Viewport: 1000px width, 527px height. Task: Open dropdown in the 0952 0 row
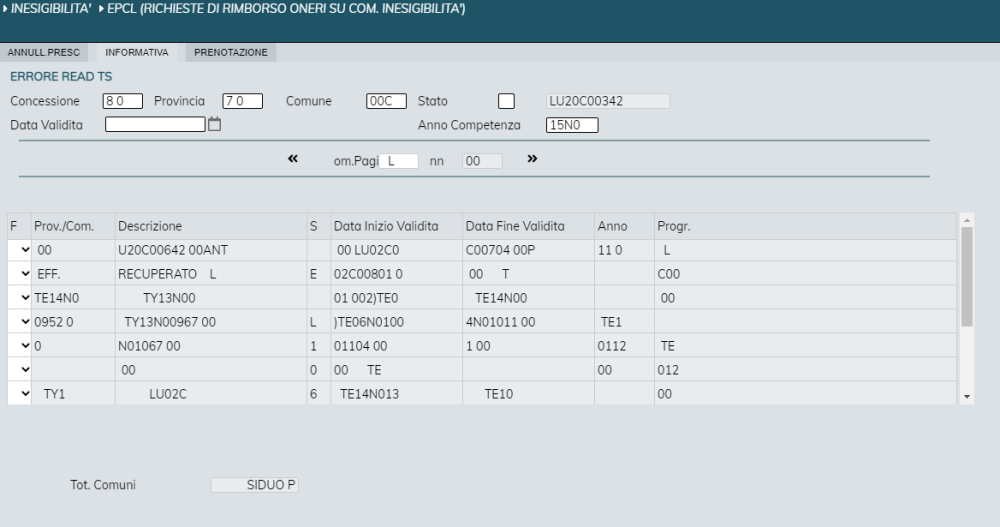(25, 322)
